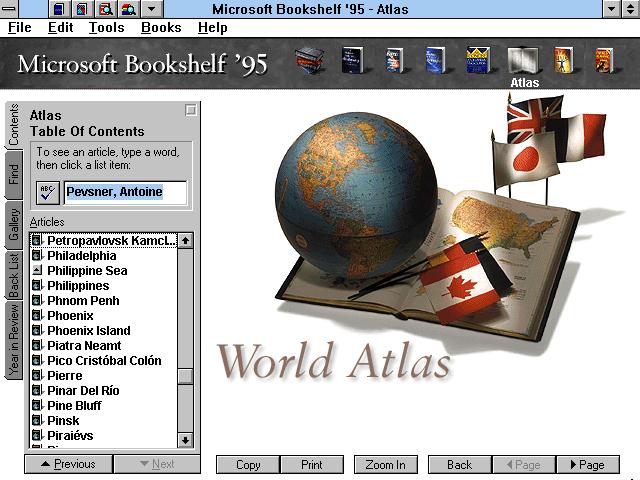Select the Philippines article
The image size is (640, 480).
(104, 285)
